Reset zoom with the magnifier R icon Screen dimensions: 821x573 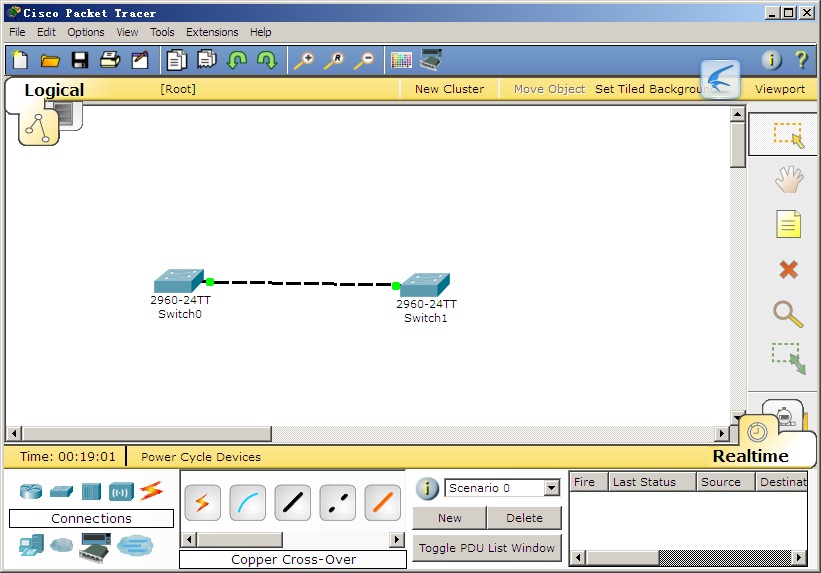click(x=334, y=60)
